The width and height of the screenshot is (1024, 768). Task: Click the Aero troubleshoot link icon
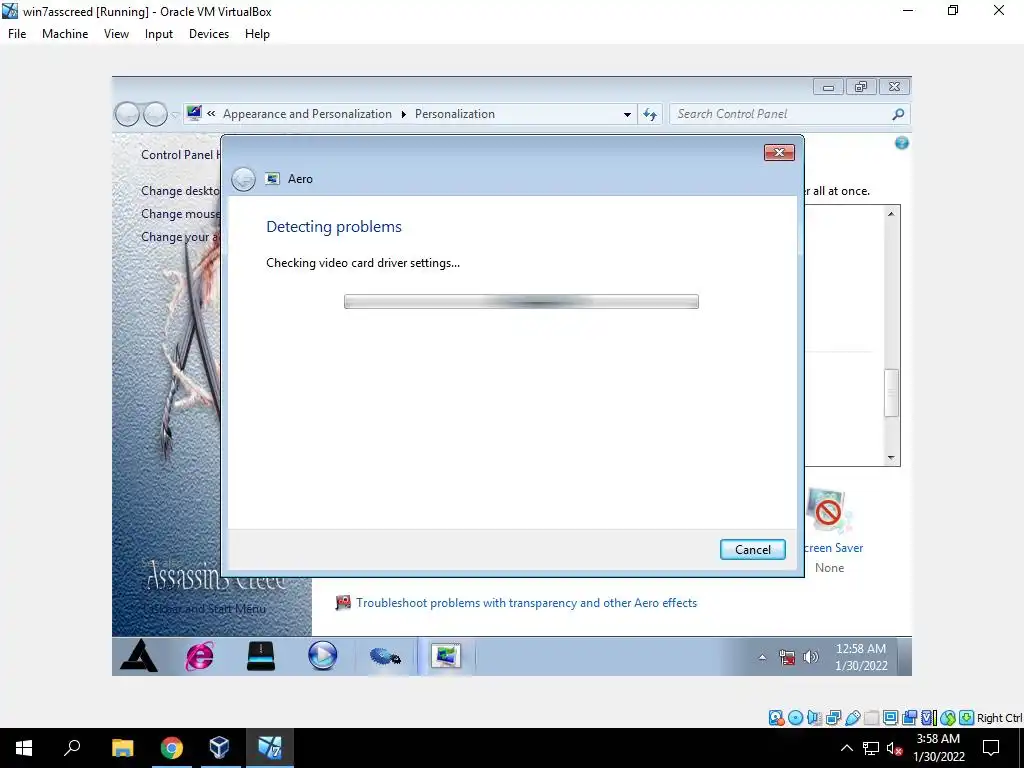(343, 602)
